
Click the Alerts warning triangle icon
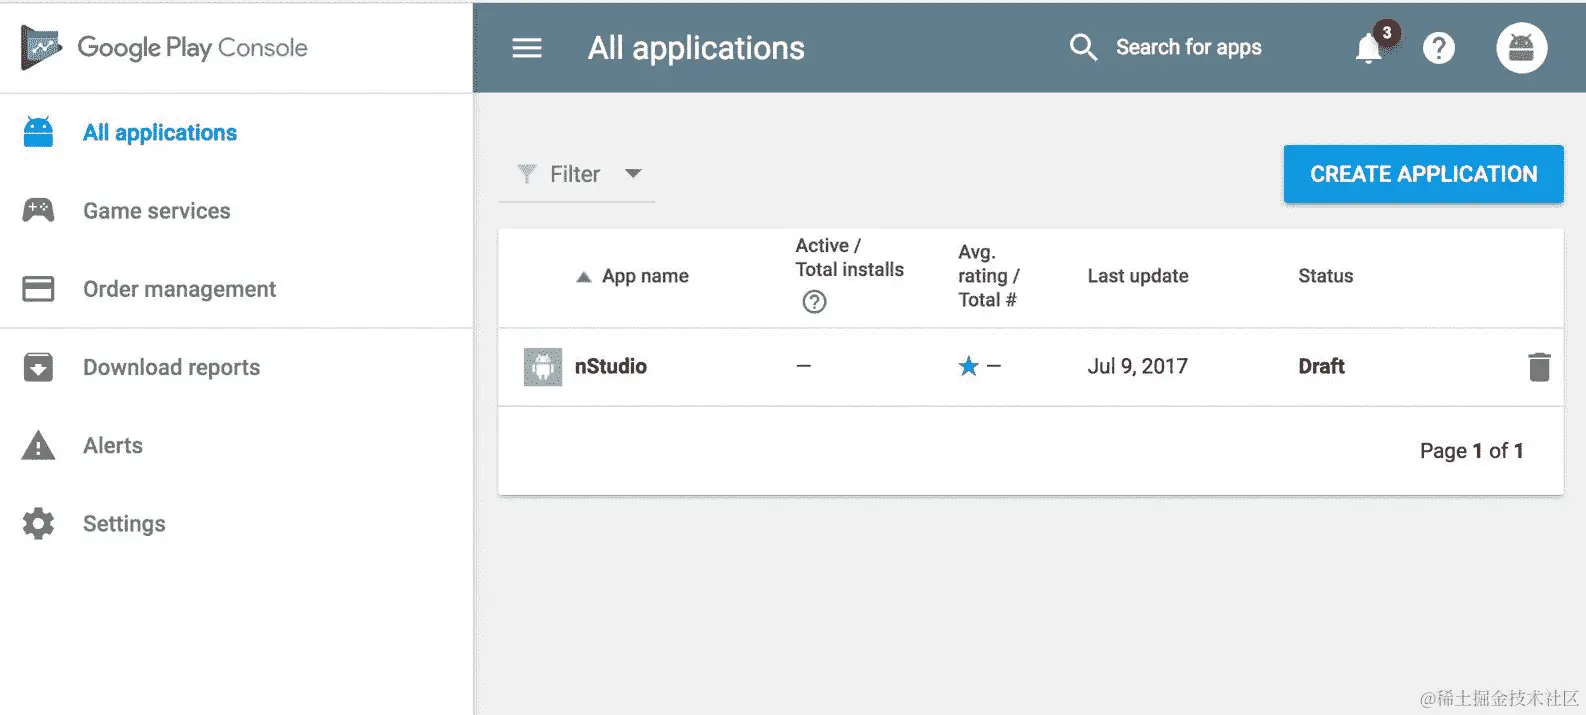[x=38, y=445]
